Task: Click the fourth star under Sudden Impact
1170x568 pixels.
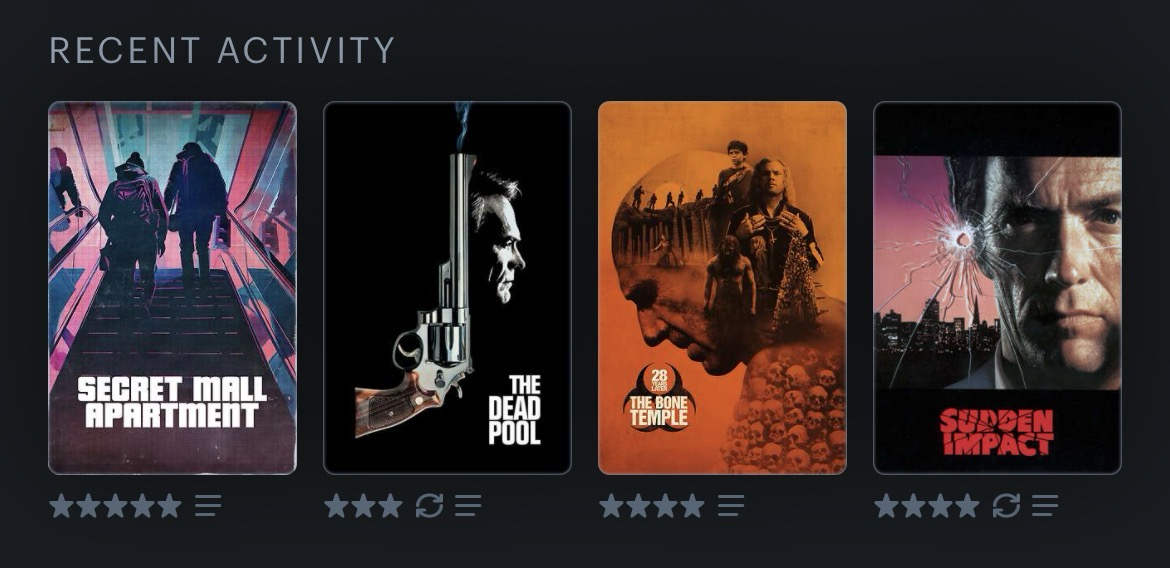Action: coord(967,505)
